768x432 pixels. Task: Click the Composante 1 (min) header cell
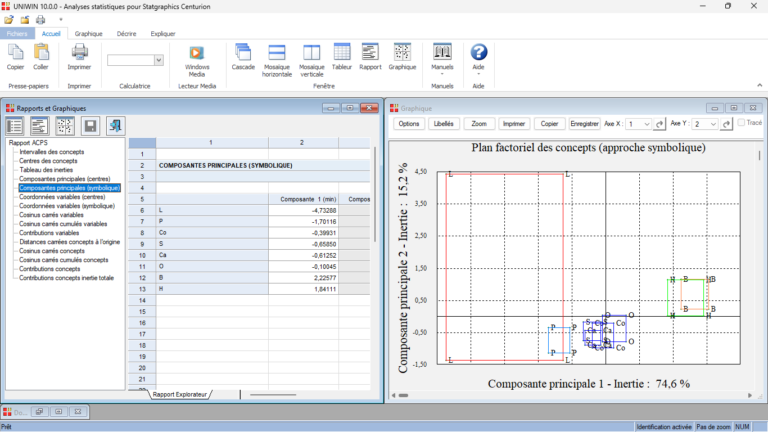pyautogui.click(x=303, y=199)
